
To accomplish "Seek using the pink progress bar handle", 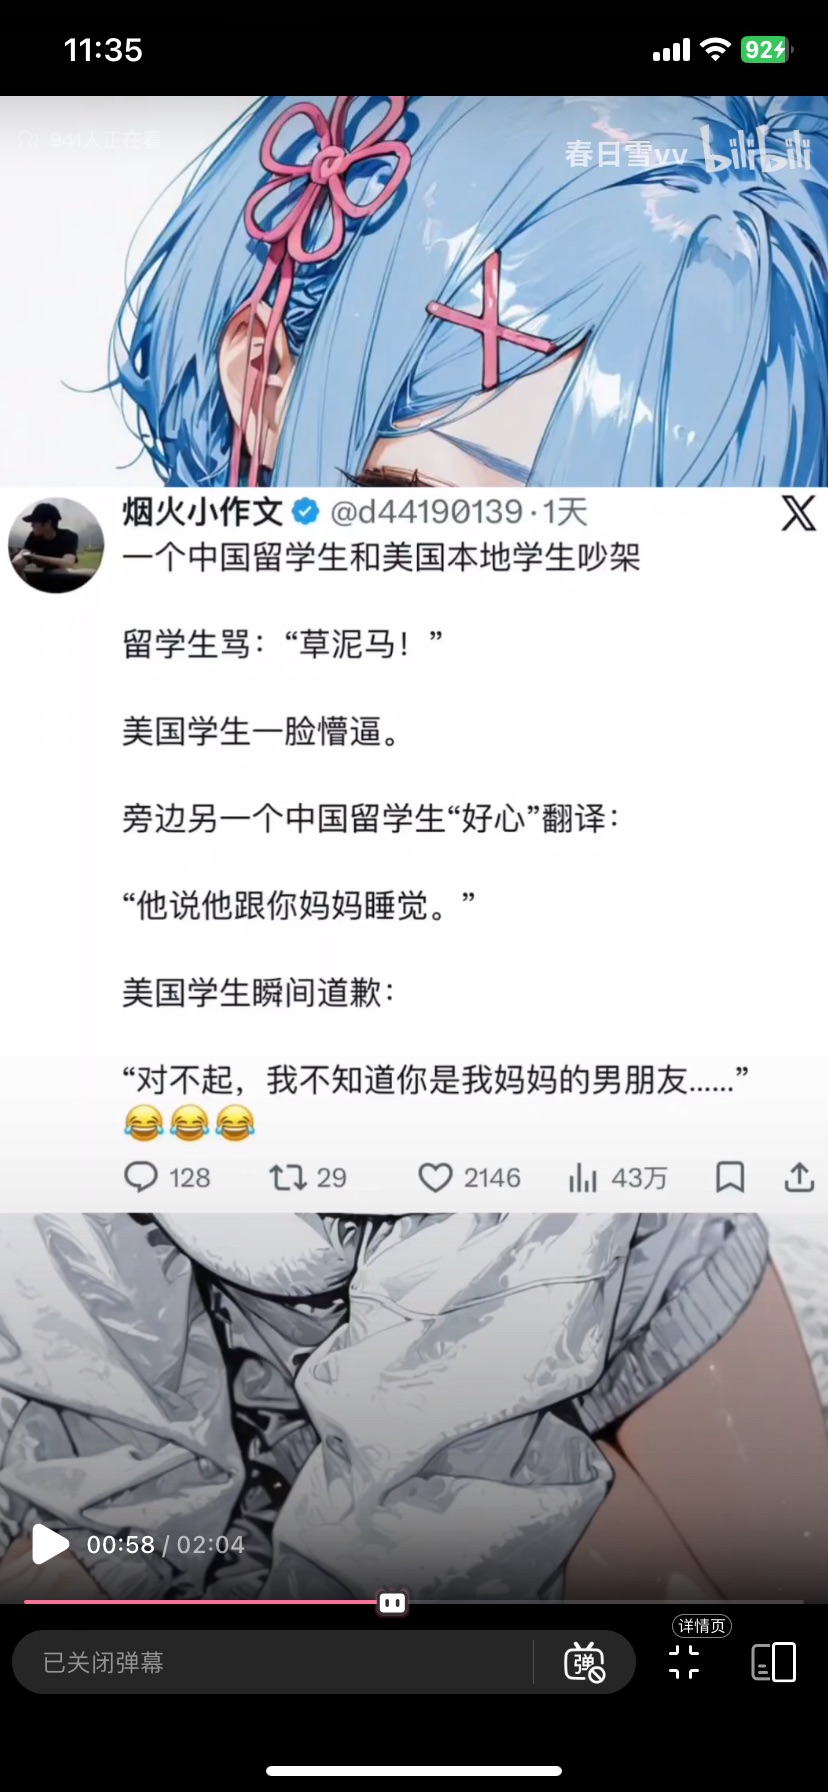I will 392,1603.
